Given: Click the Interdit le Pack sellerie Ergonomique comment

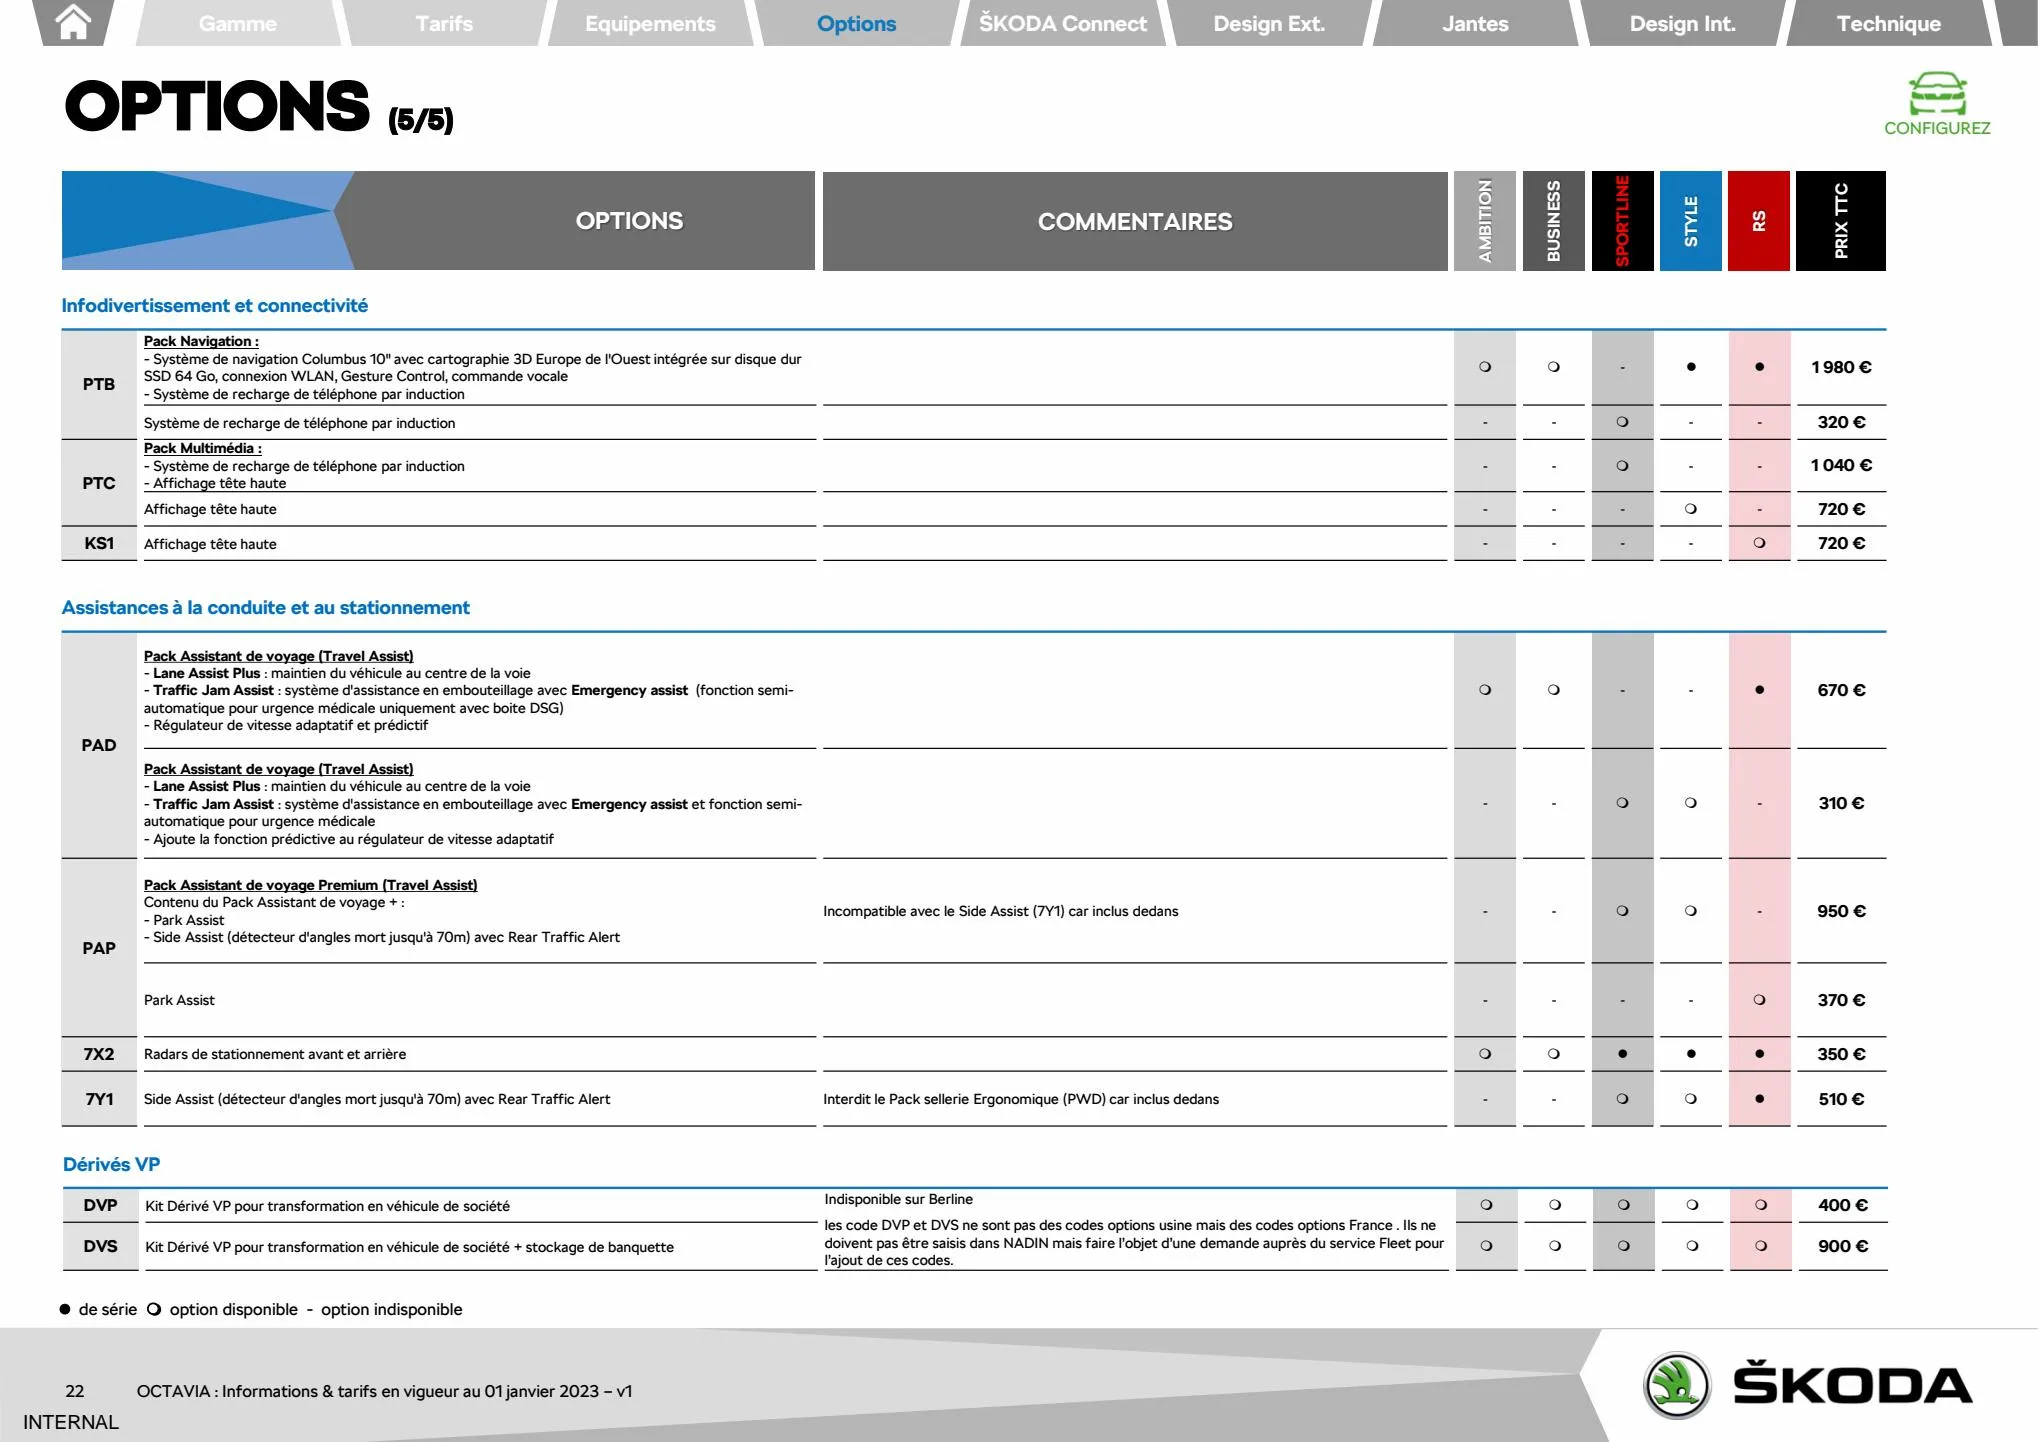Looking at the screenshot, I should pyautogui.click(x=1021, y=1099).
